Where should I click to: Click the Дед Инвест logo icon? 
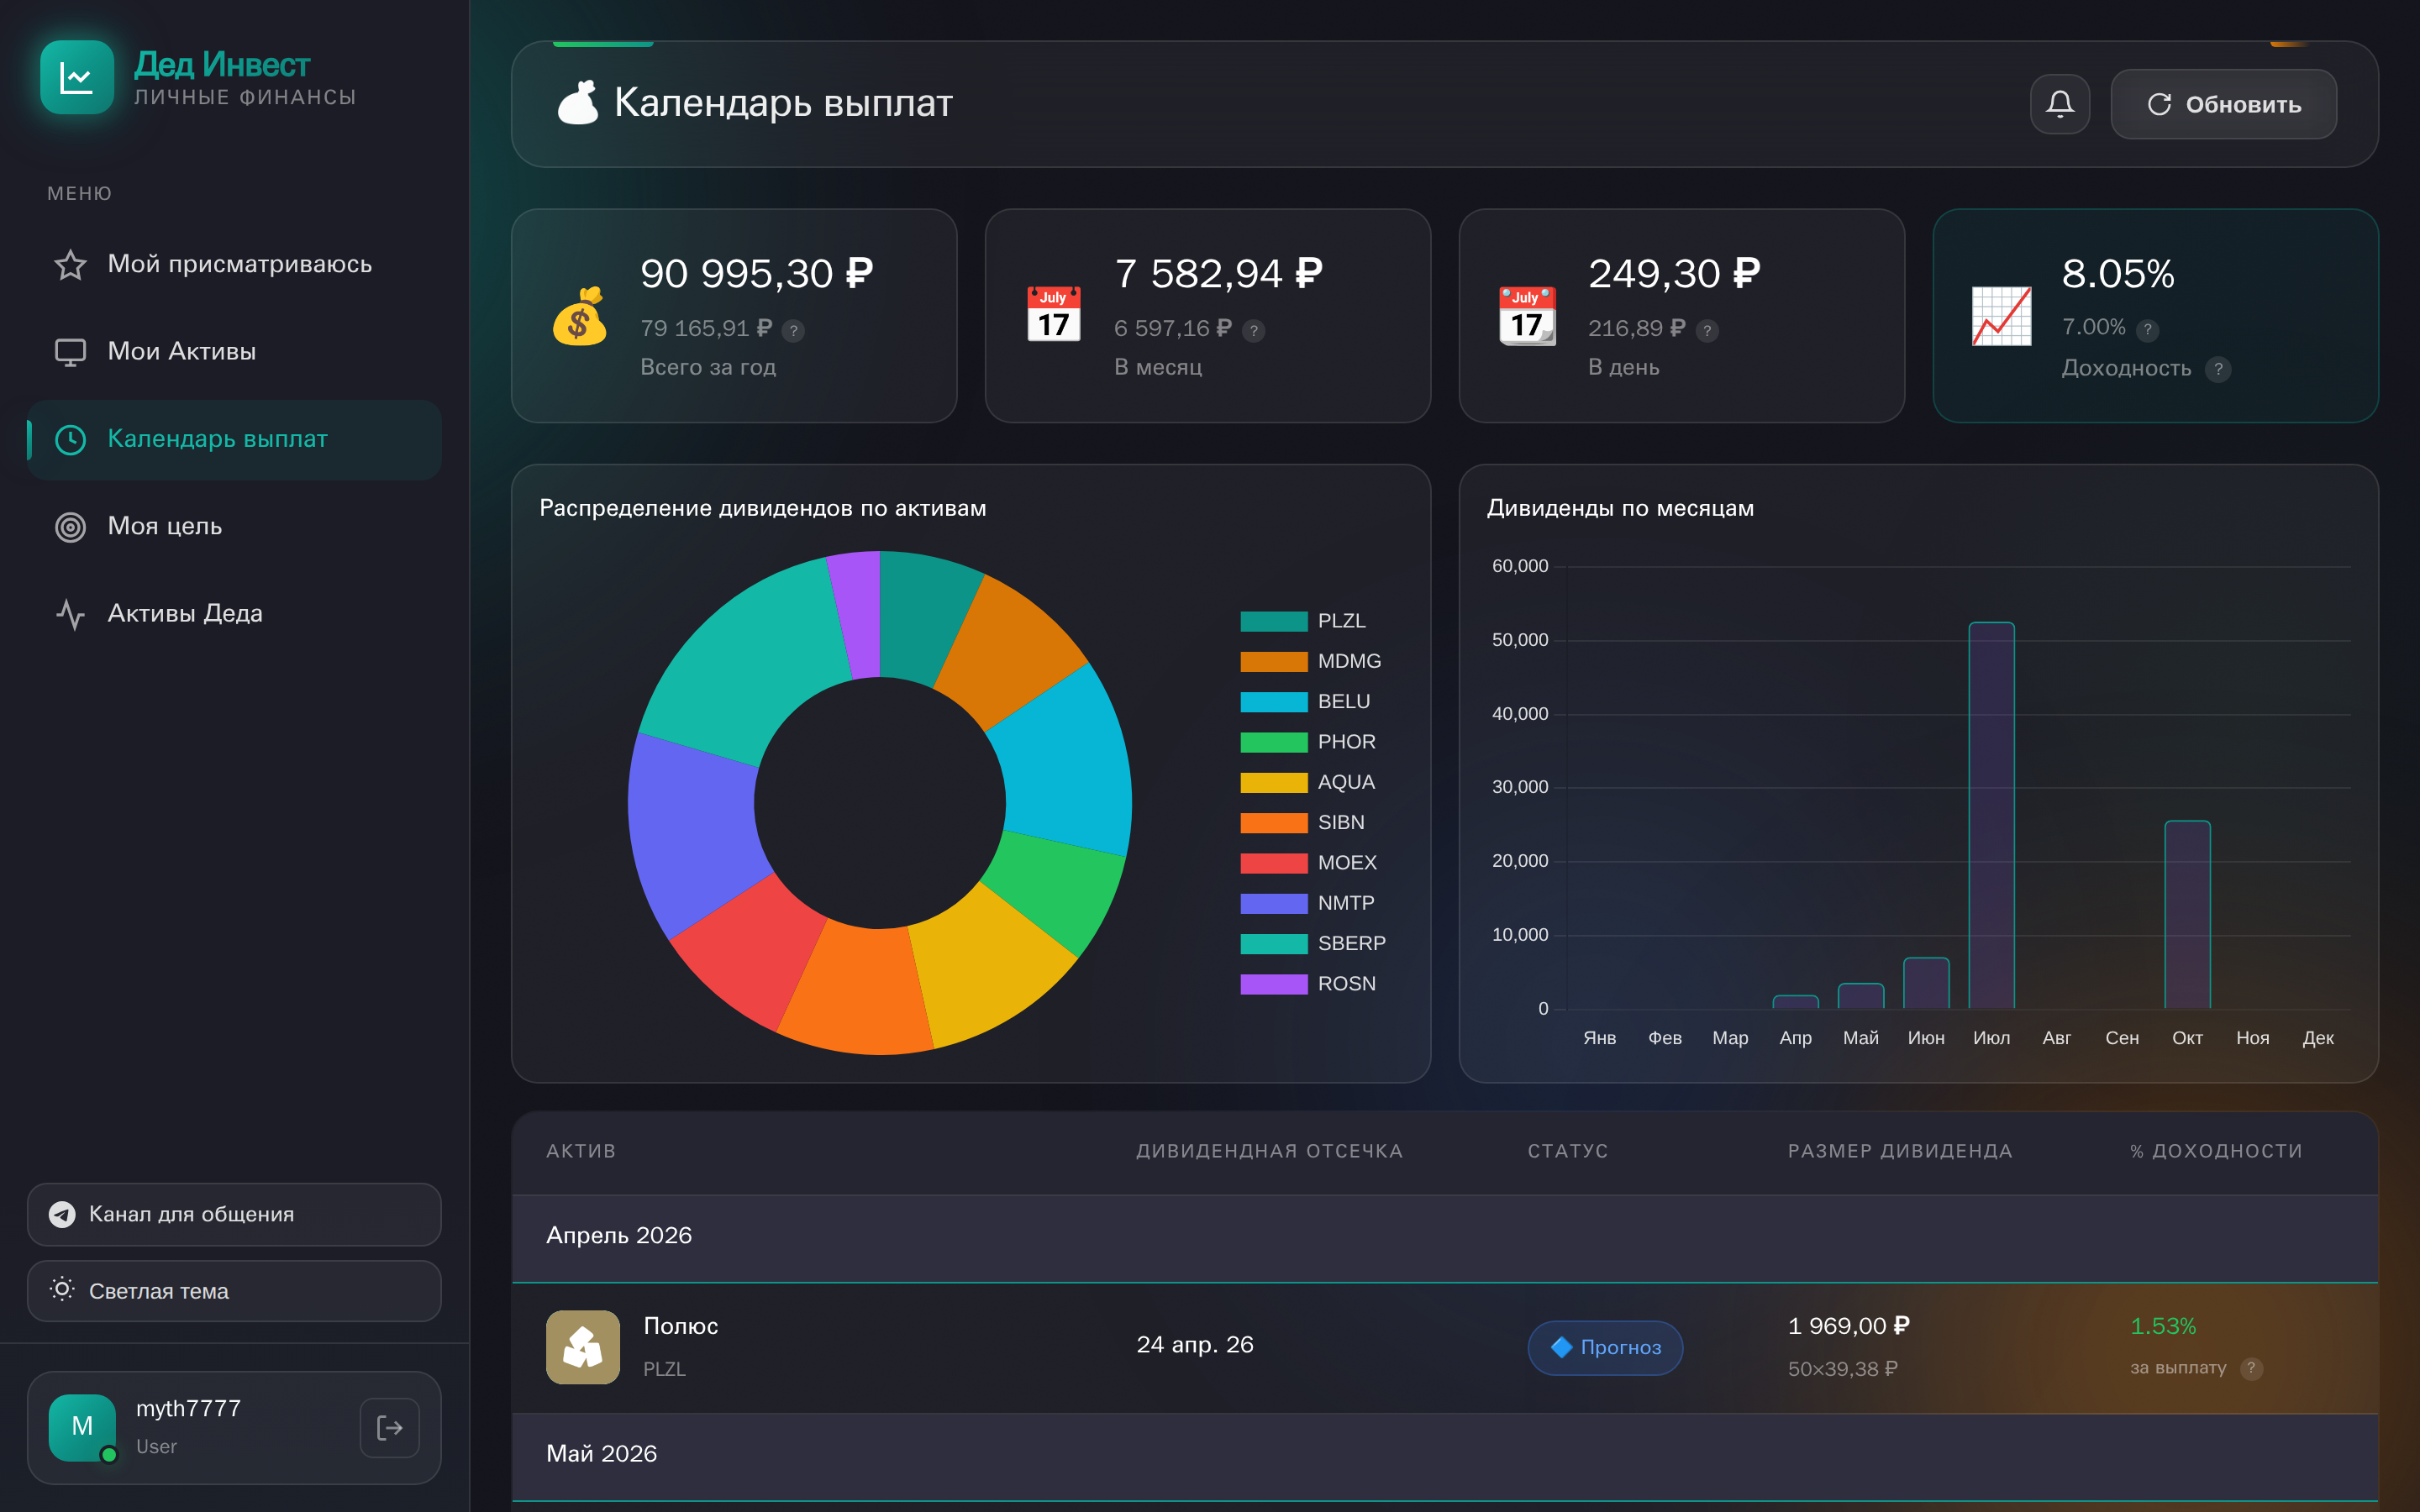pos(77,78)
